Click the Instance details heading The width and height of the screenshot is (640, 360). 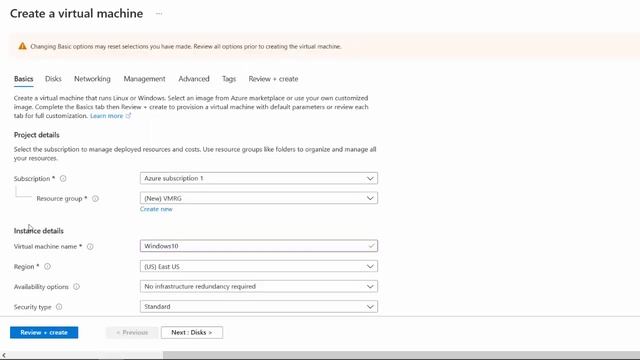(x=39, y=231)
